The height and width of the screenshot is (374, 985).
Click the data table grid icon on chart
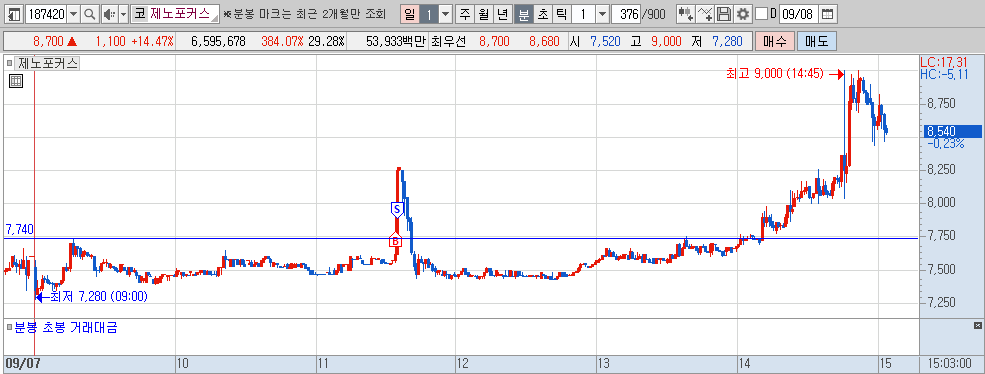[16, 80]
